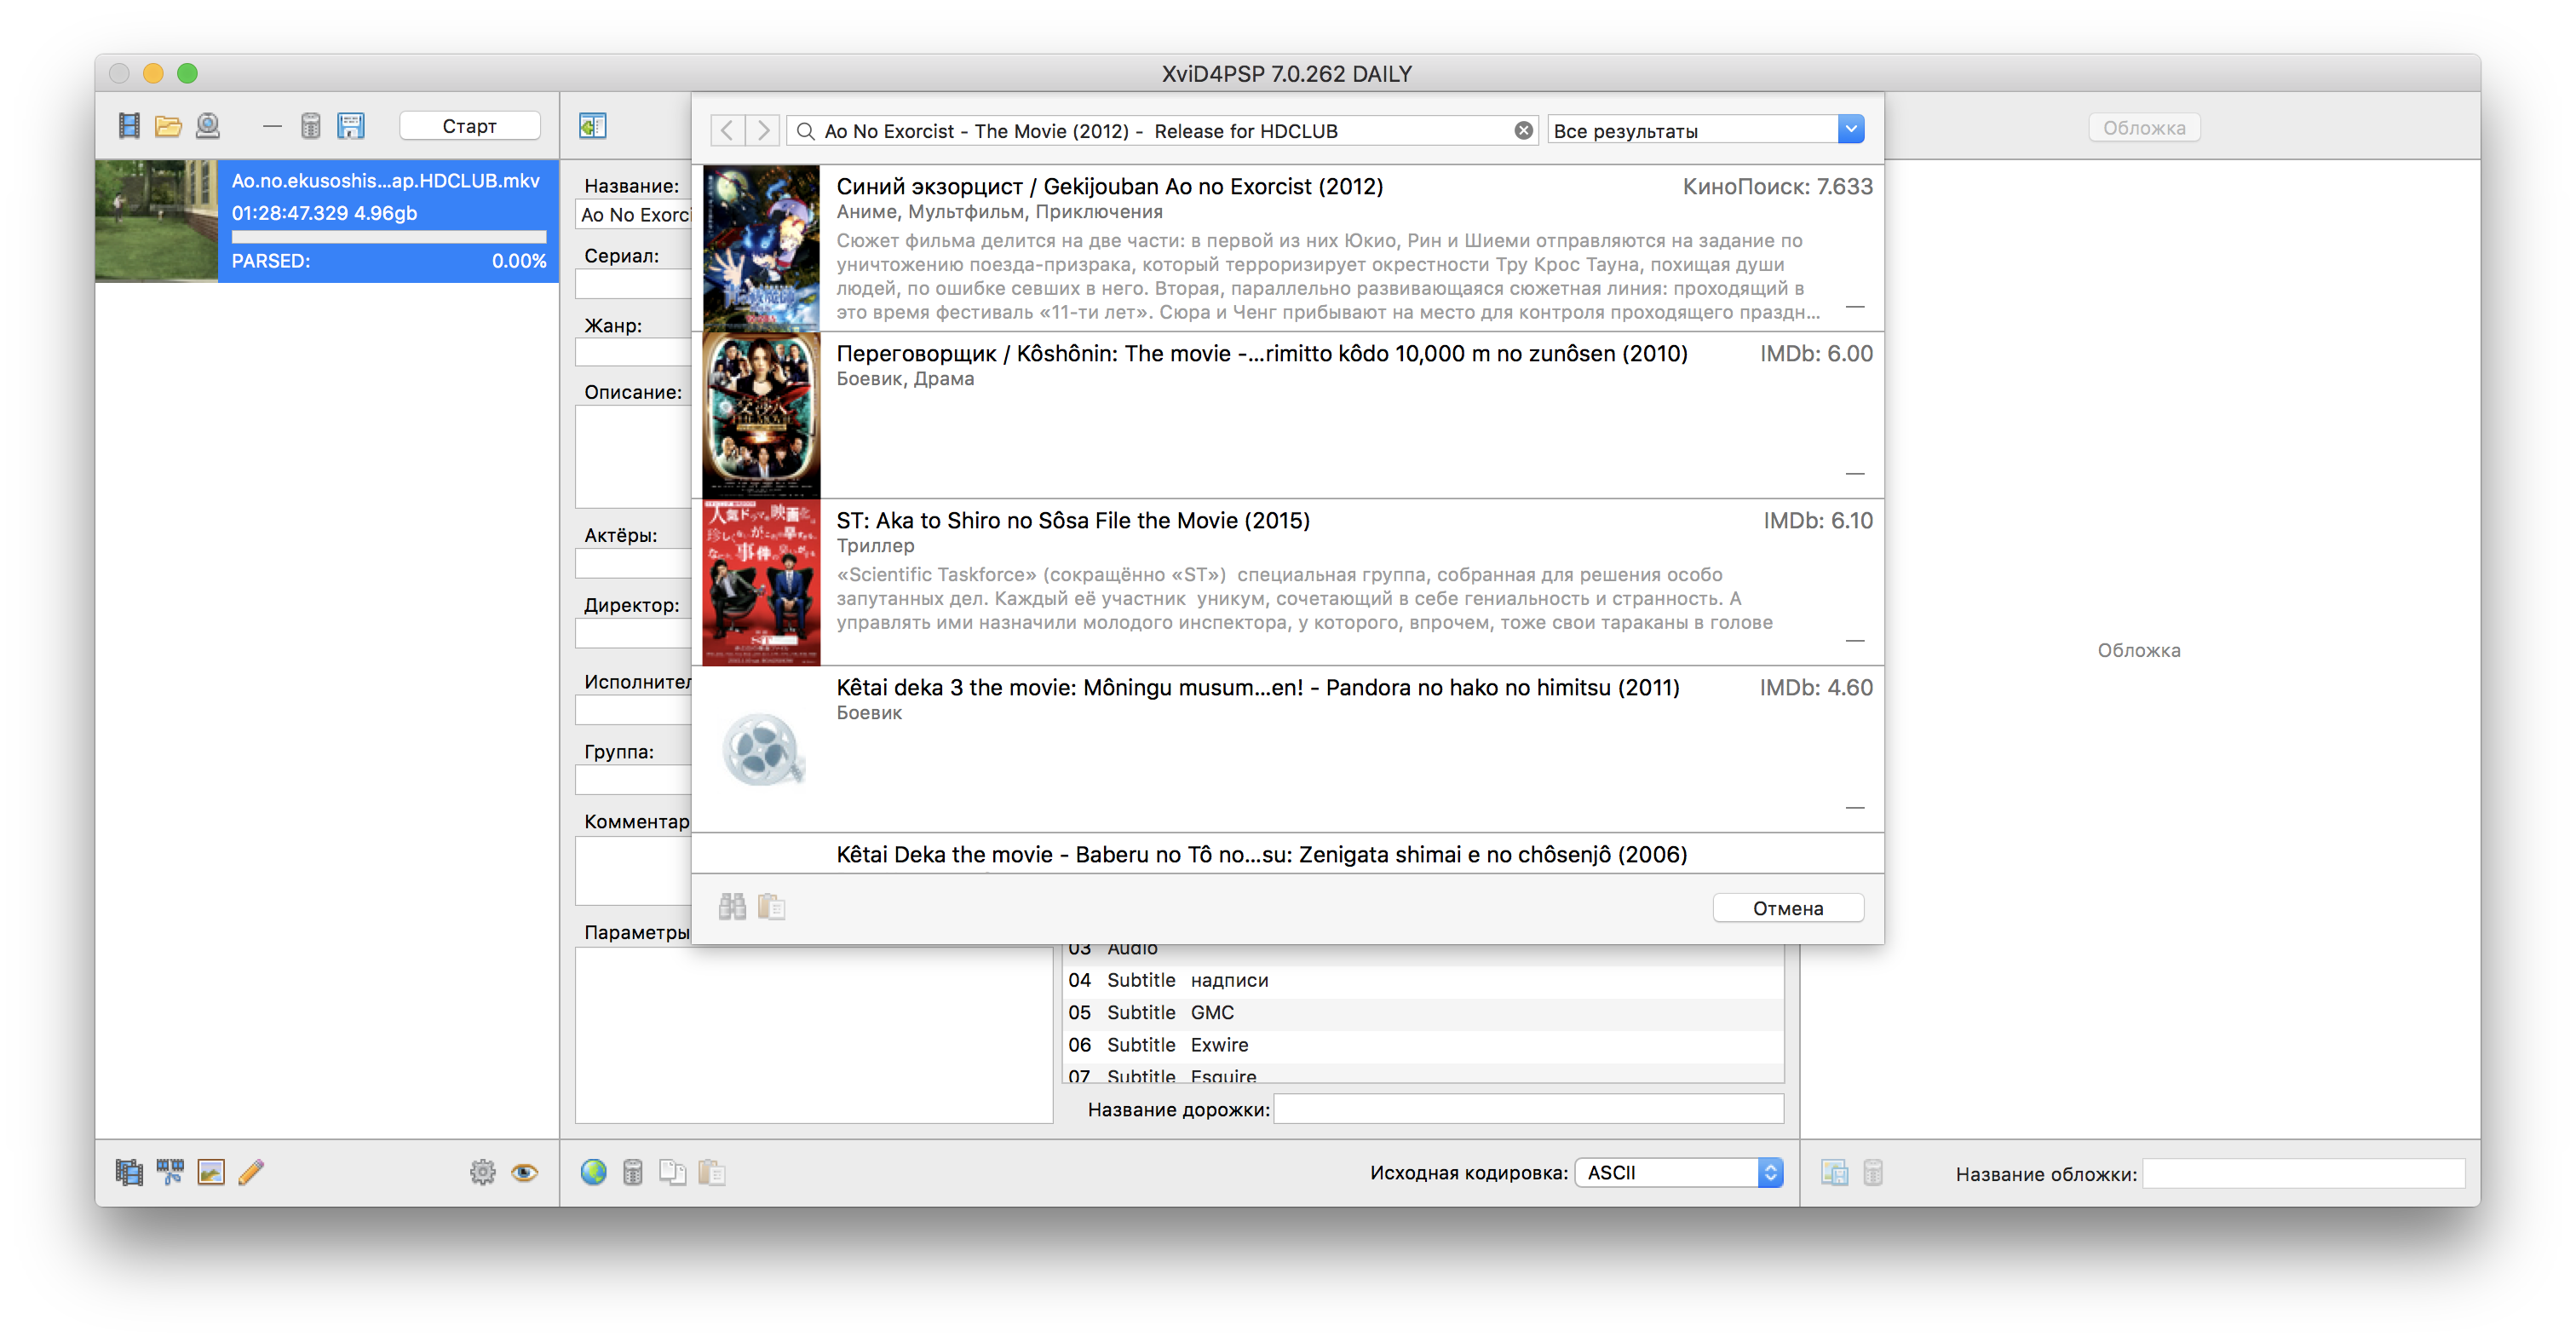Click the pencil edit icon
This screenshot has width=2576, height=1343.
pos(251,1172)
